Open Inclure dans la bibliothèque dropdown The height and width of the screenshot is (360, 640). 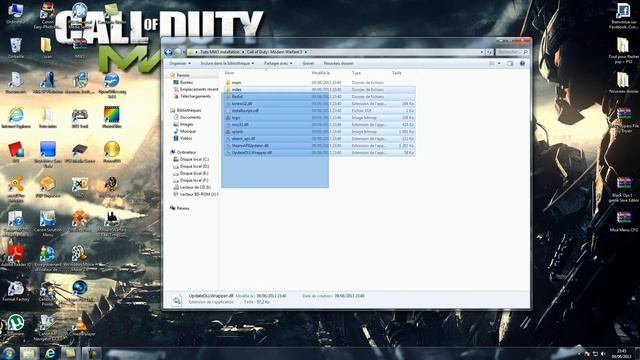pyautogui.click(x=227, y=63)
